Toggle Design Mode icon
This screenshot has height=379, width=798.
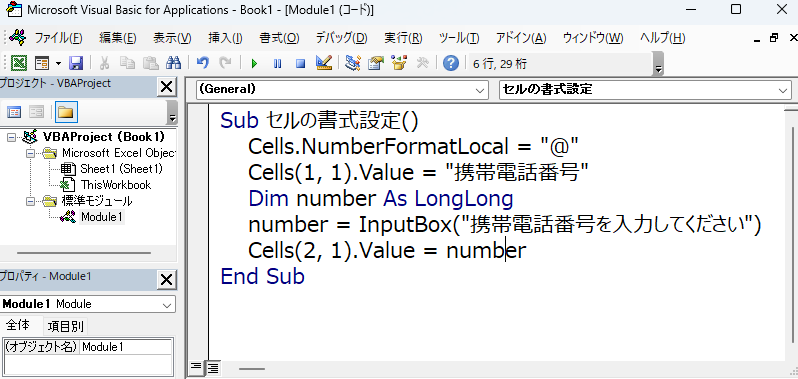[x=324, y=63]
